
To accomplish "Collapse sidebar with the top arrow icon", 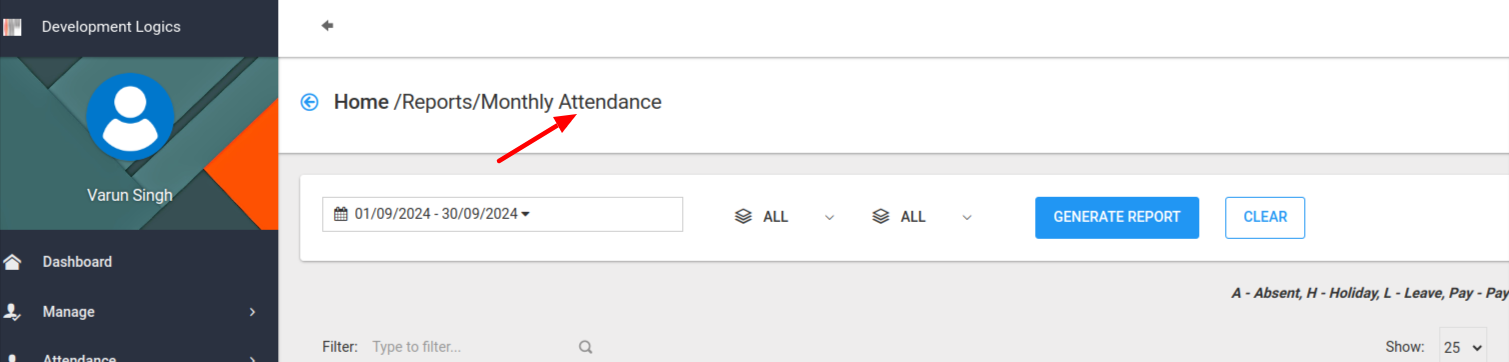I will point(327,26).
